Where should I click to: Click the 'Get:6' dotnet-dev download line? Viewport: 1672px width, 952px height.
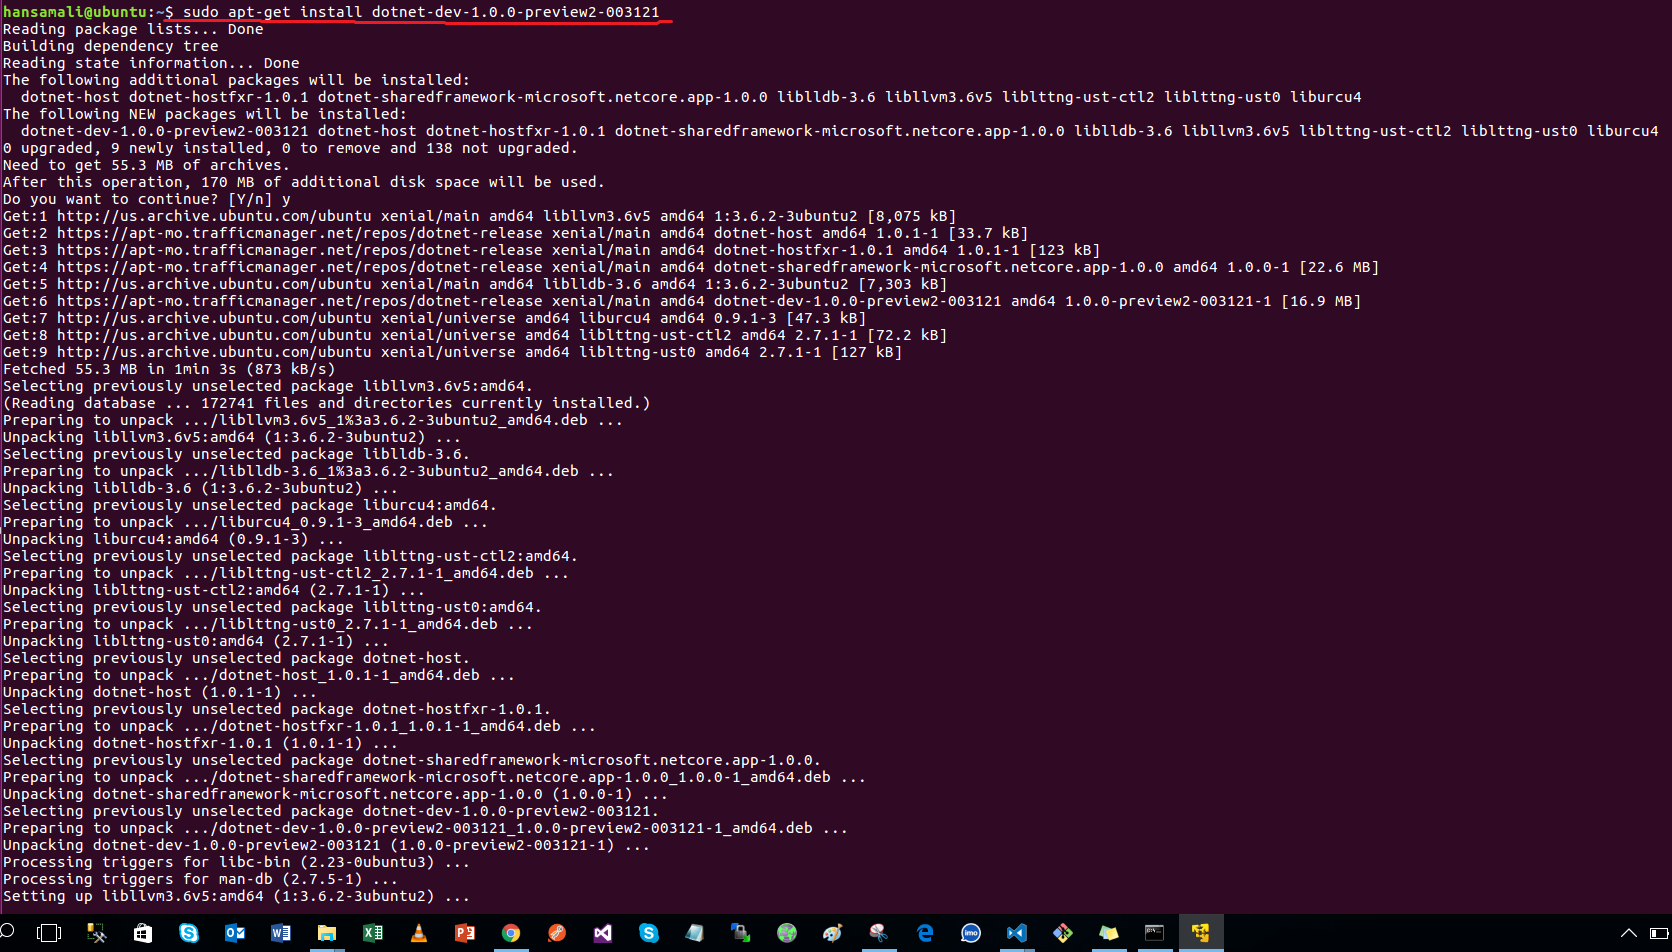(682, 301)
